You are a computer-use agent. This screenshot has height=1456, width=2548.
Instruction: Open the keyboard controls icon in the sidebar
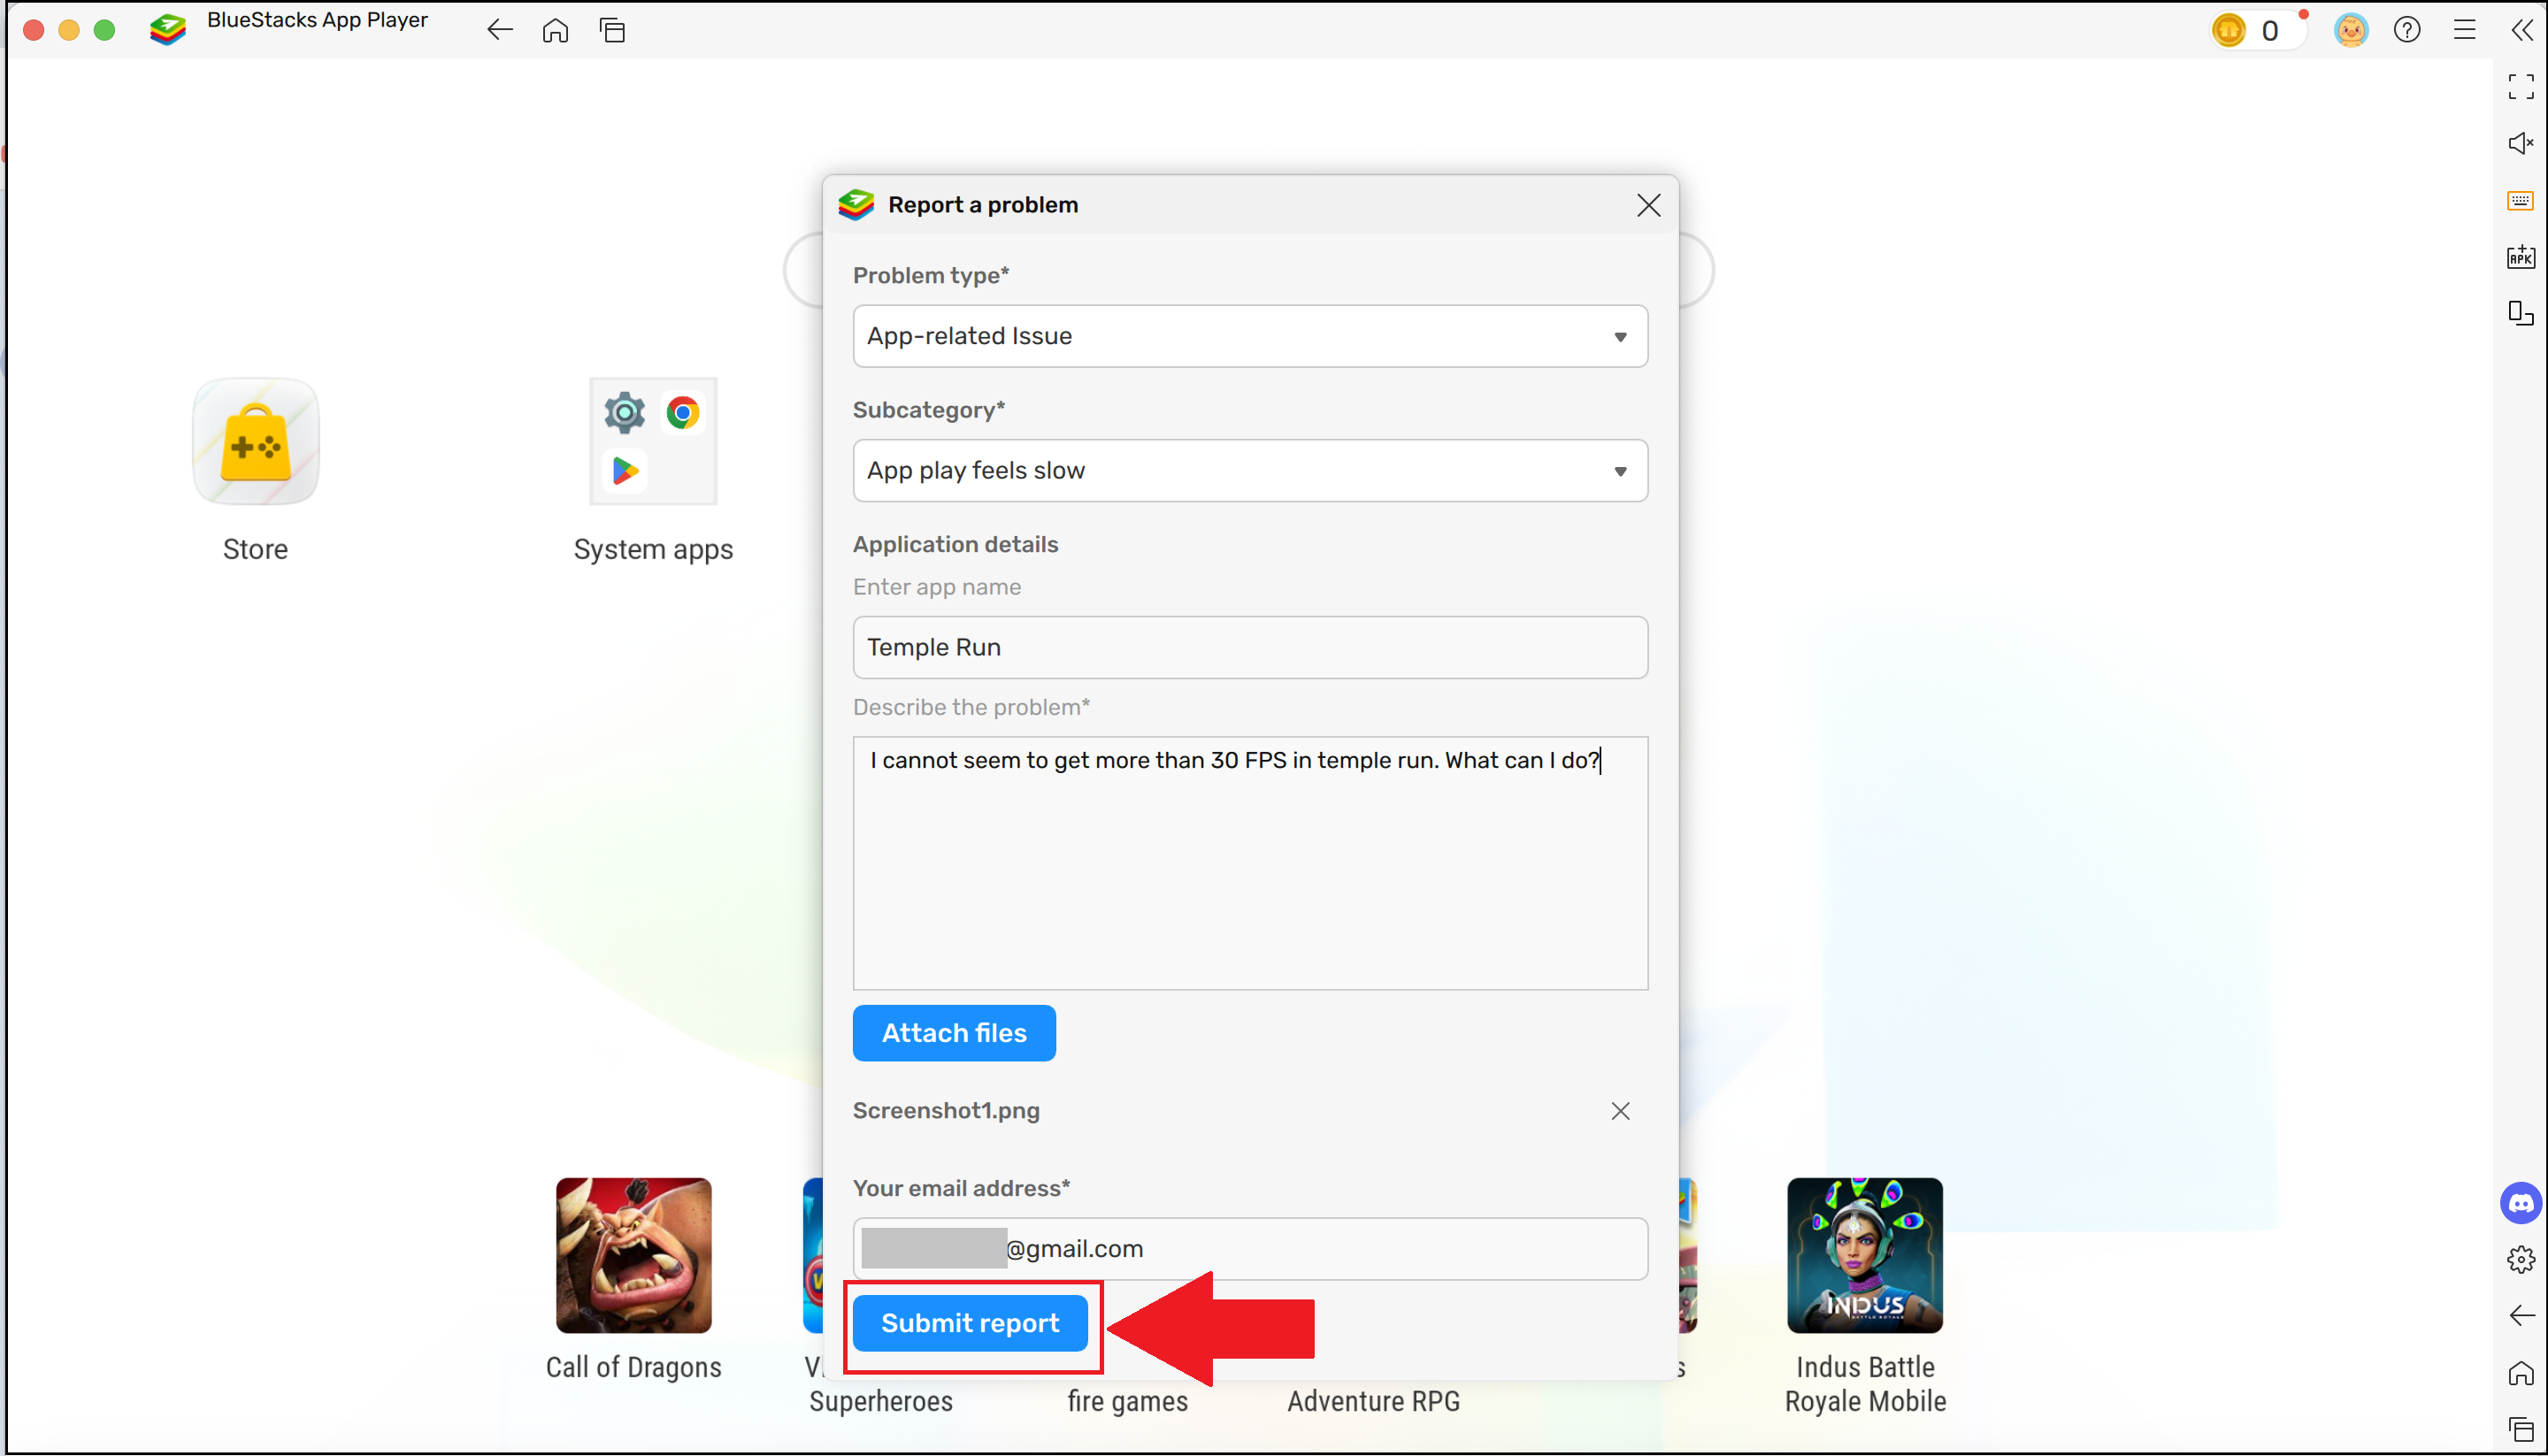(x=2521, y=200)
